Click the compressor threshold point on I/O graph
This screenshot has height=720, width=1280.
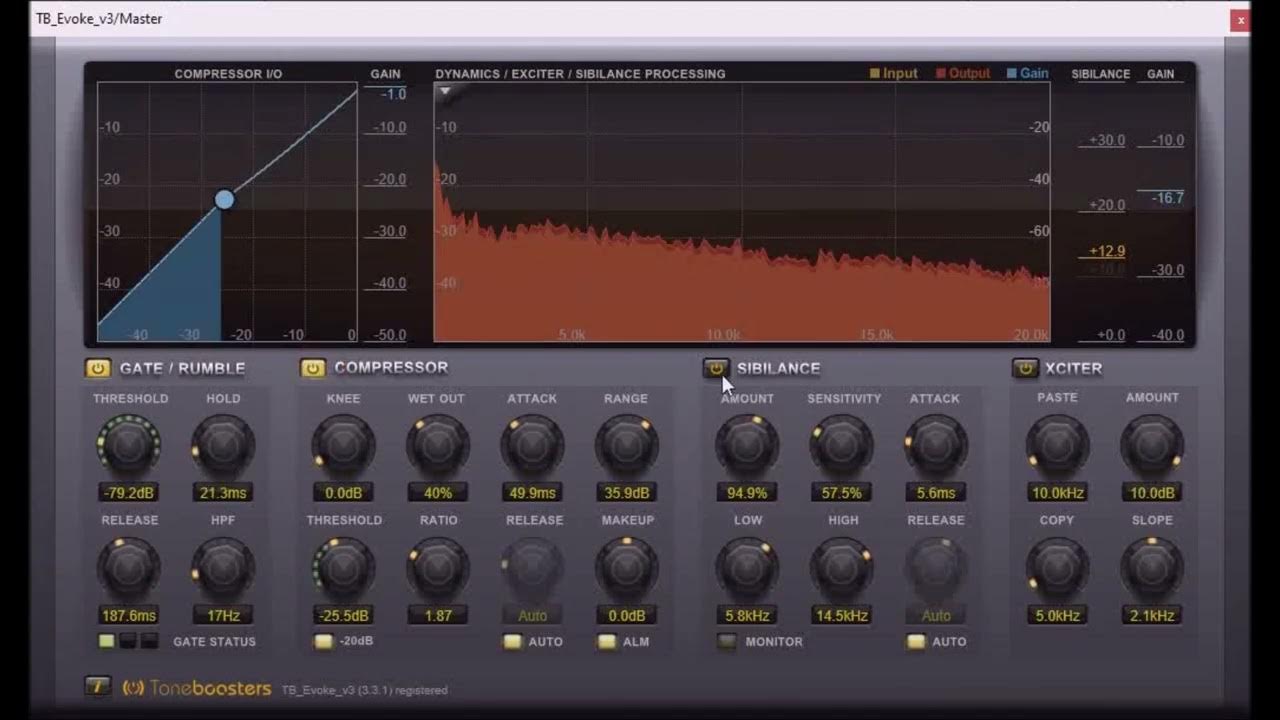point(224,200)
